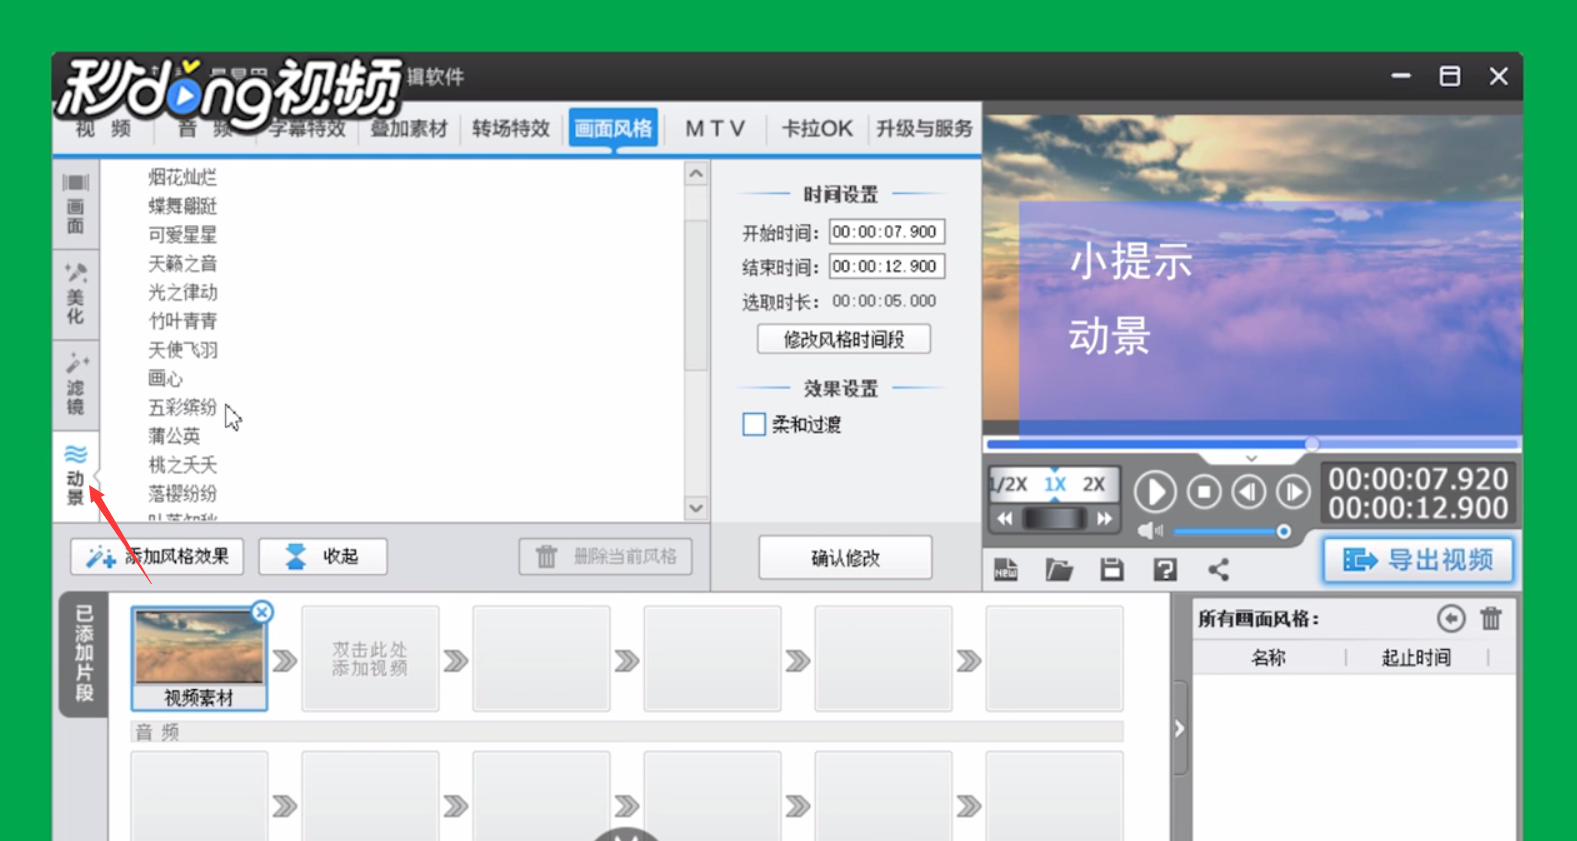Click the style list scroll up arrow
The width and height of the screenshot is (1577, 841).
coord(696,174)
